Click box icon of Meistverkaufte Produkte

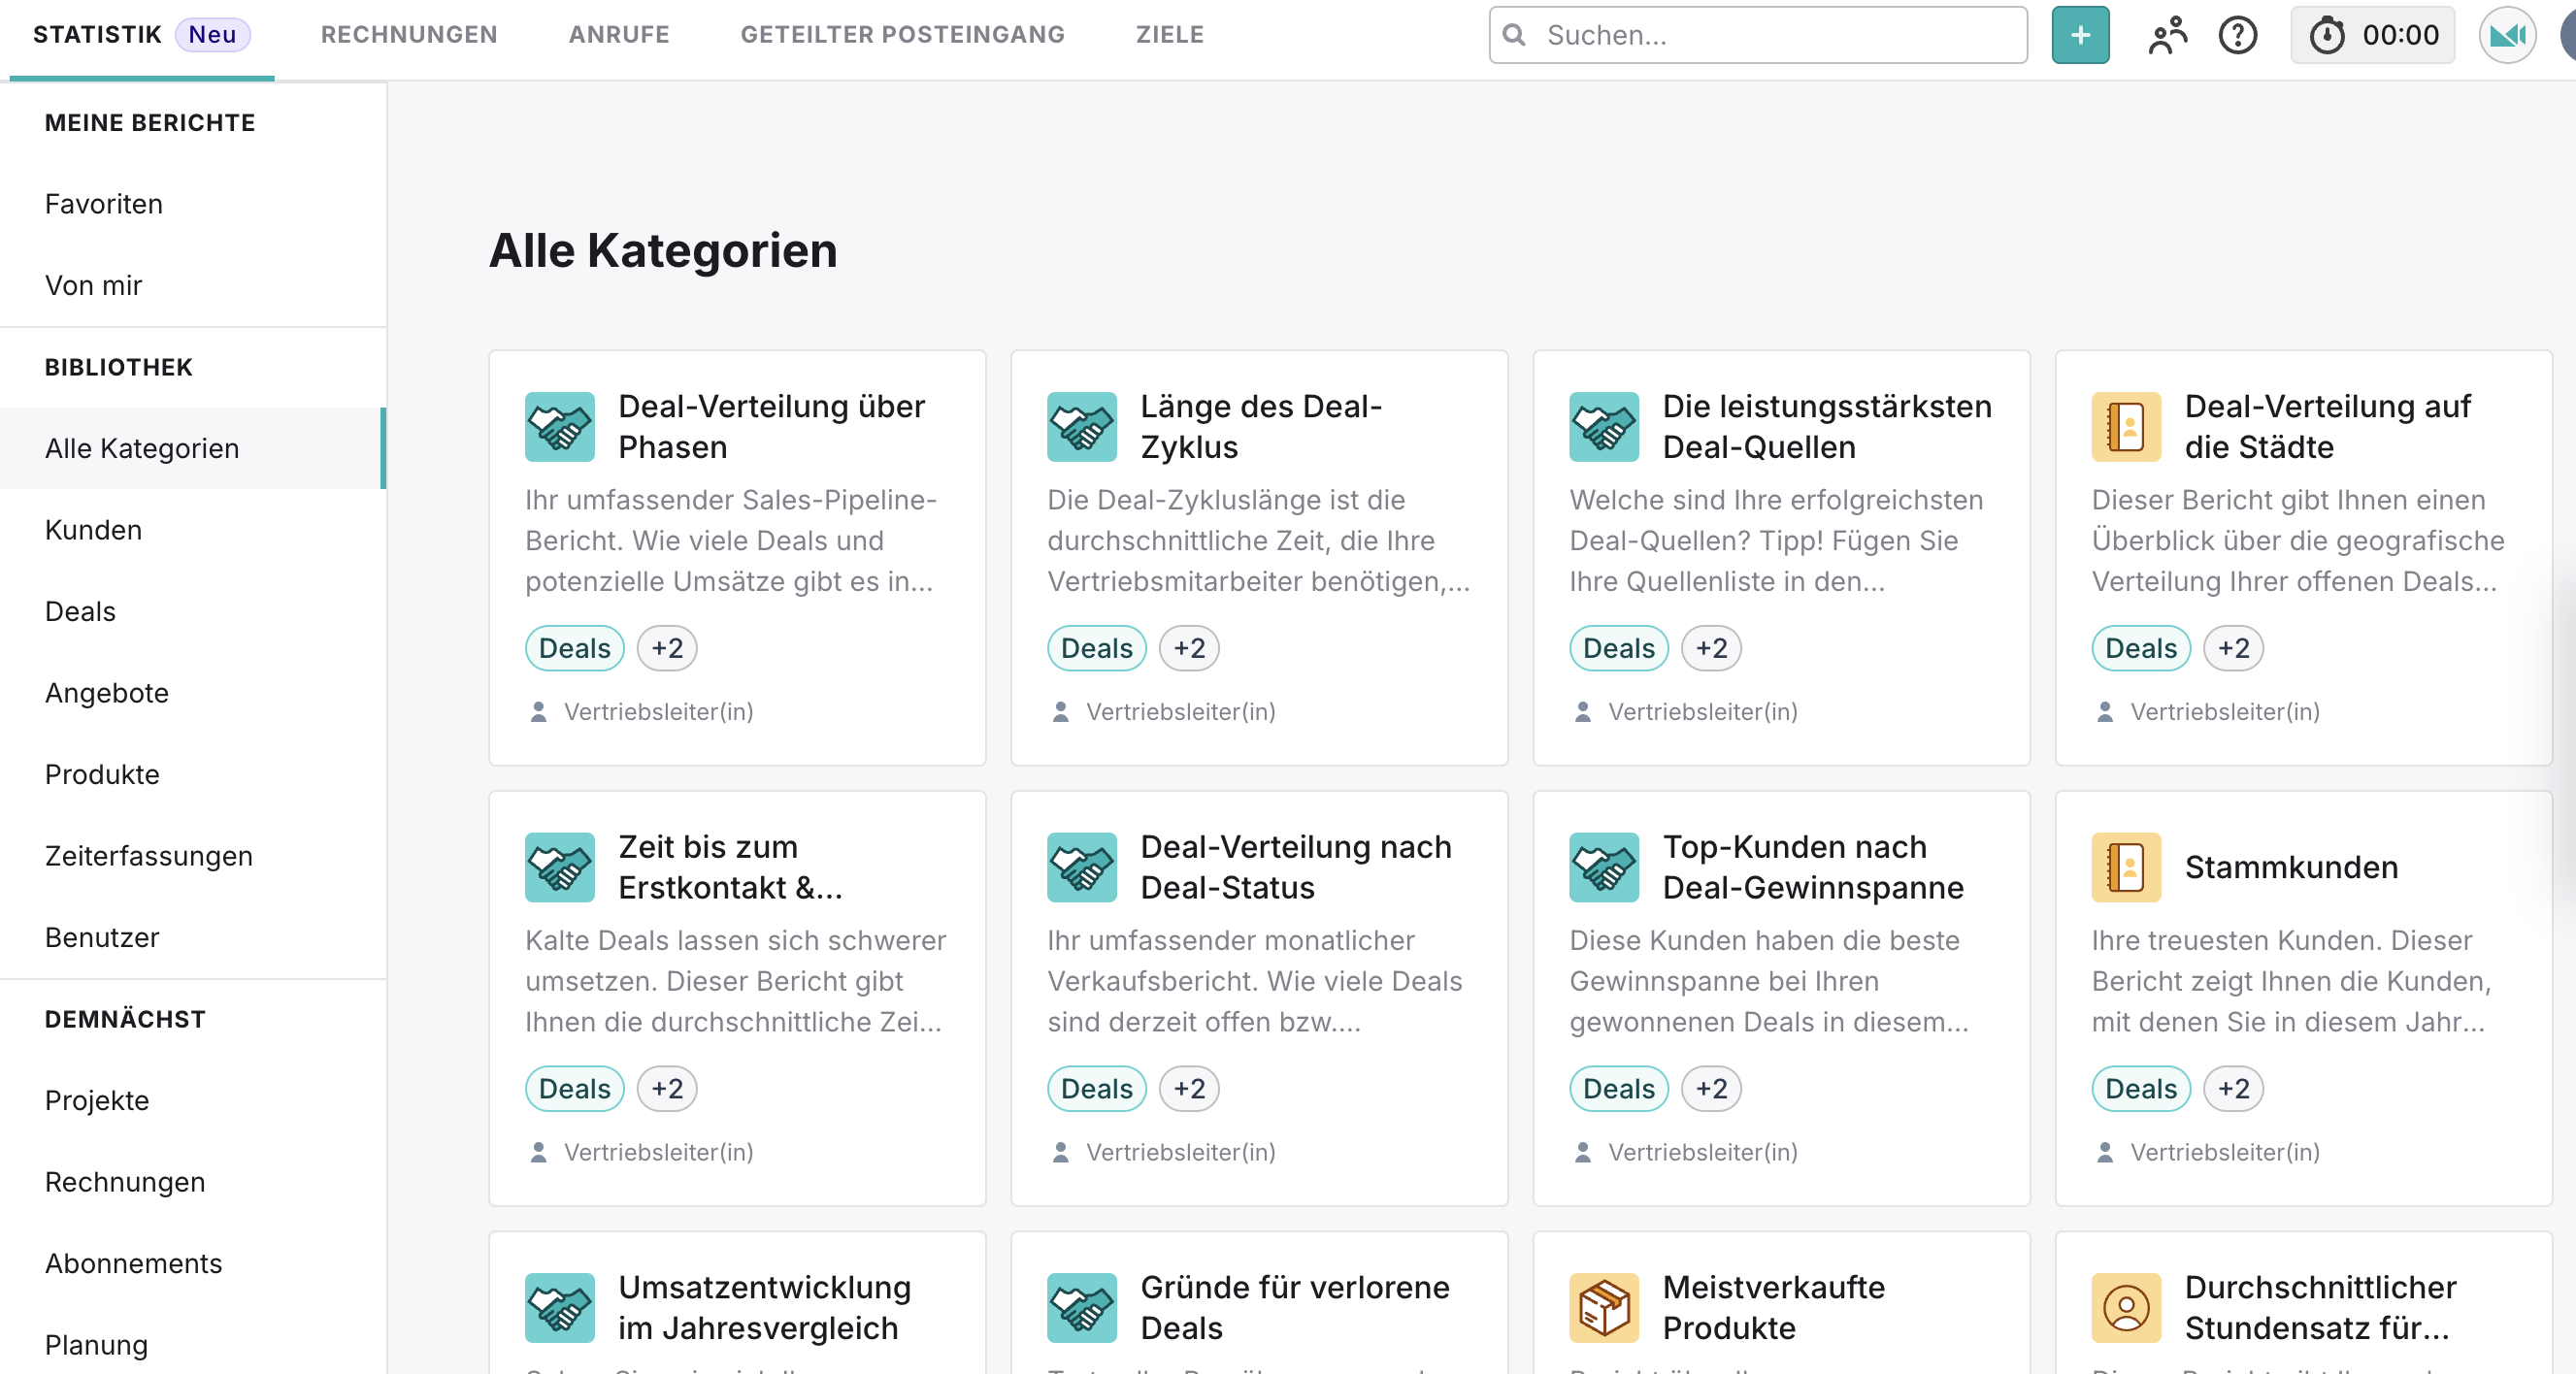(x=1604, y=1307)
